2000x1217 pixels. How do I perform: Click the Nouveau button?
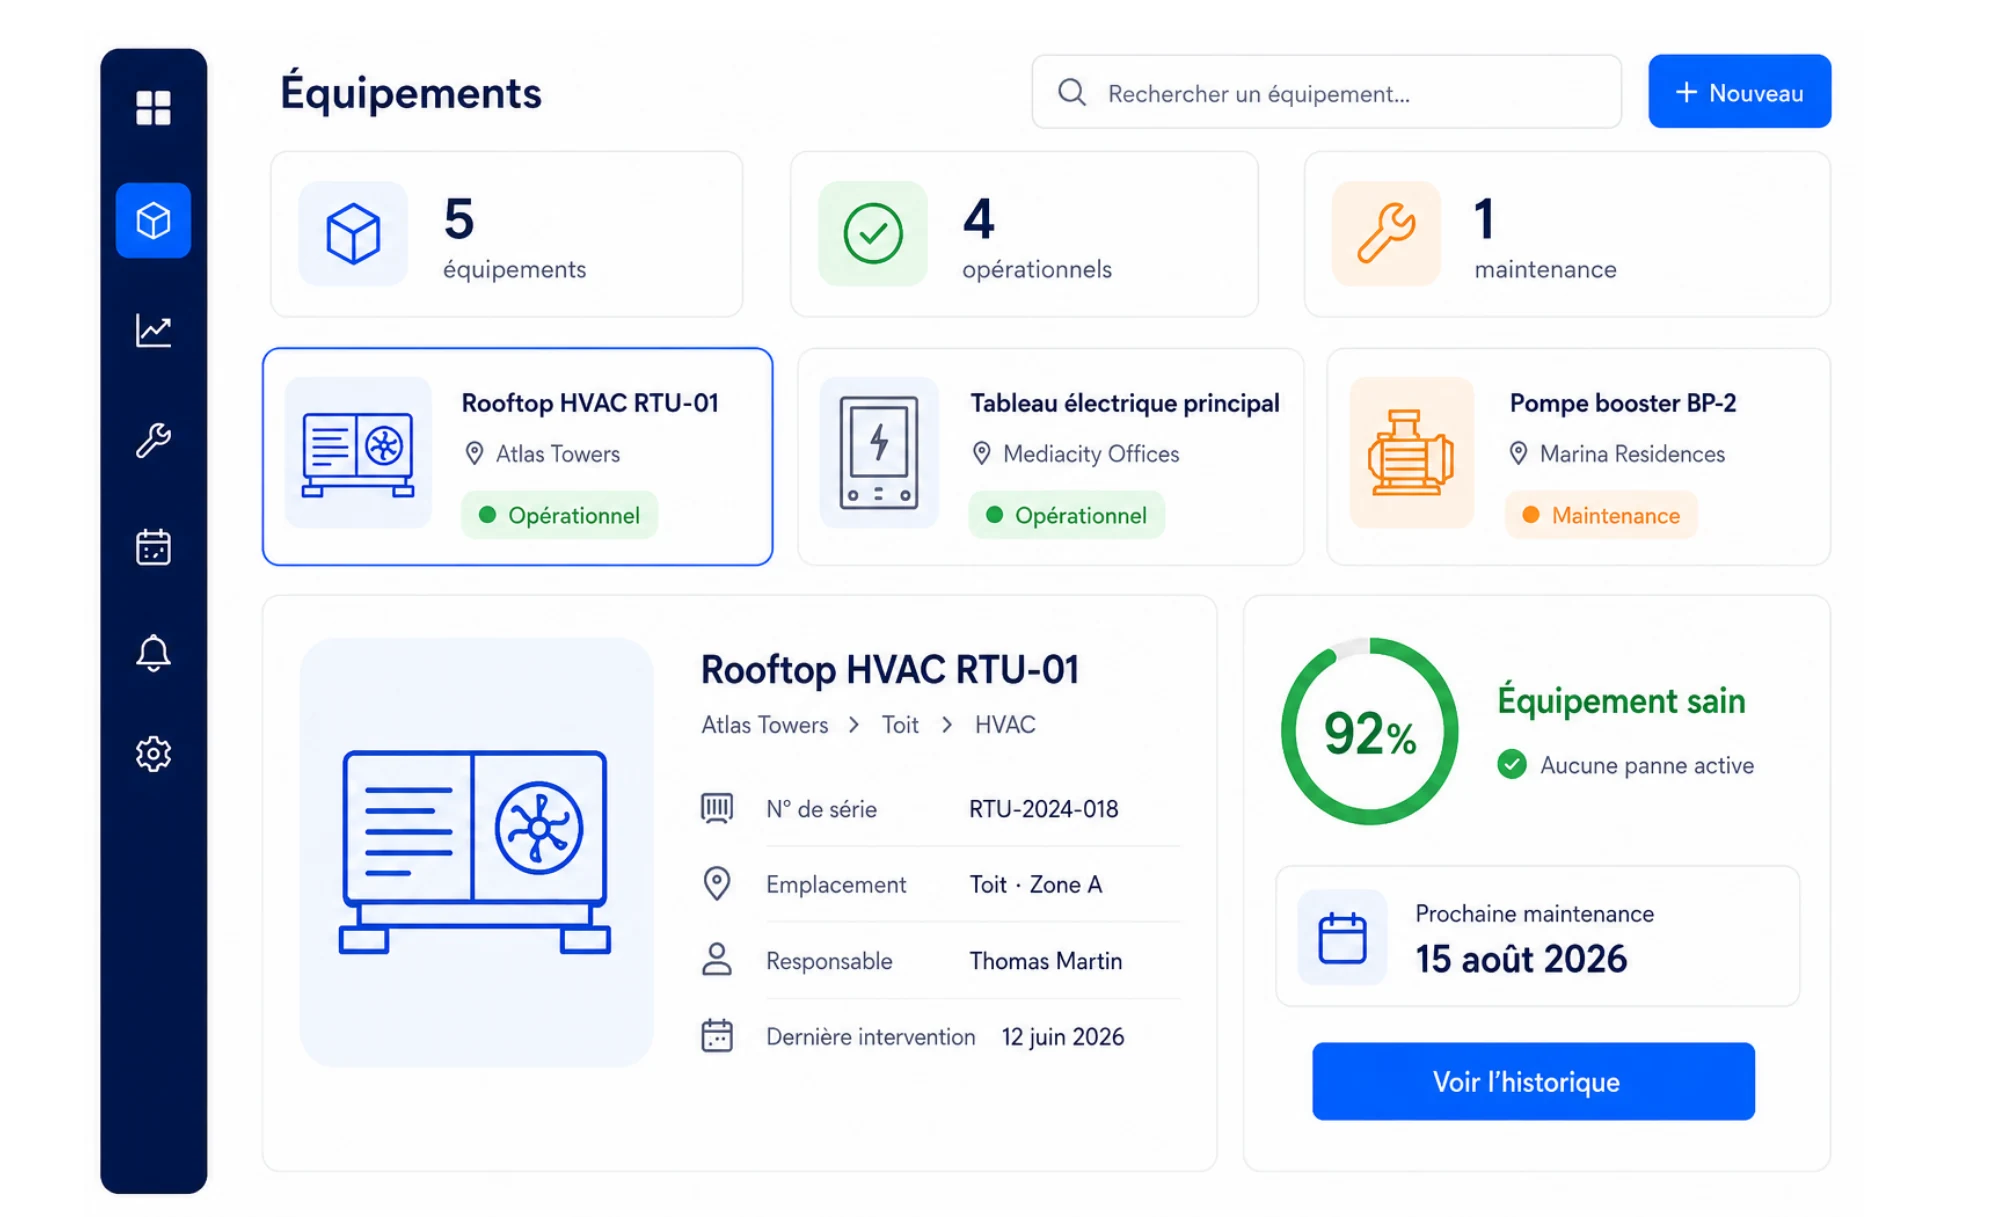pos(1739,91)
